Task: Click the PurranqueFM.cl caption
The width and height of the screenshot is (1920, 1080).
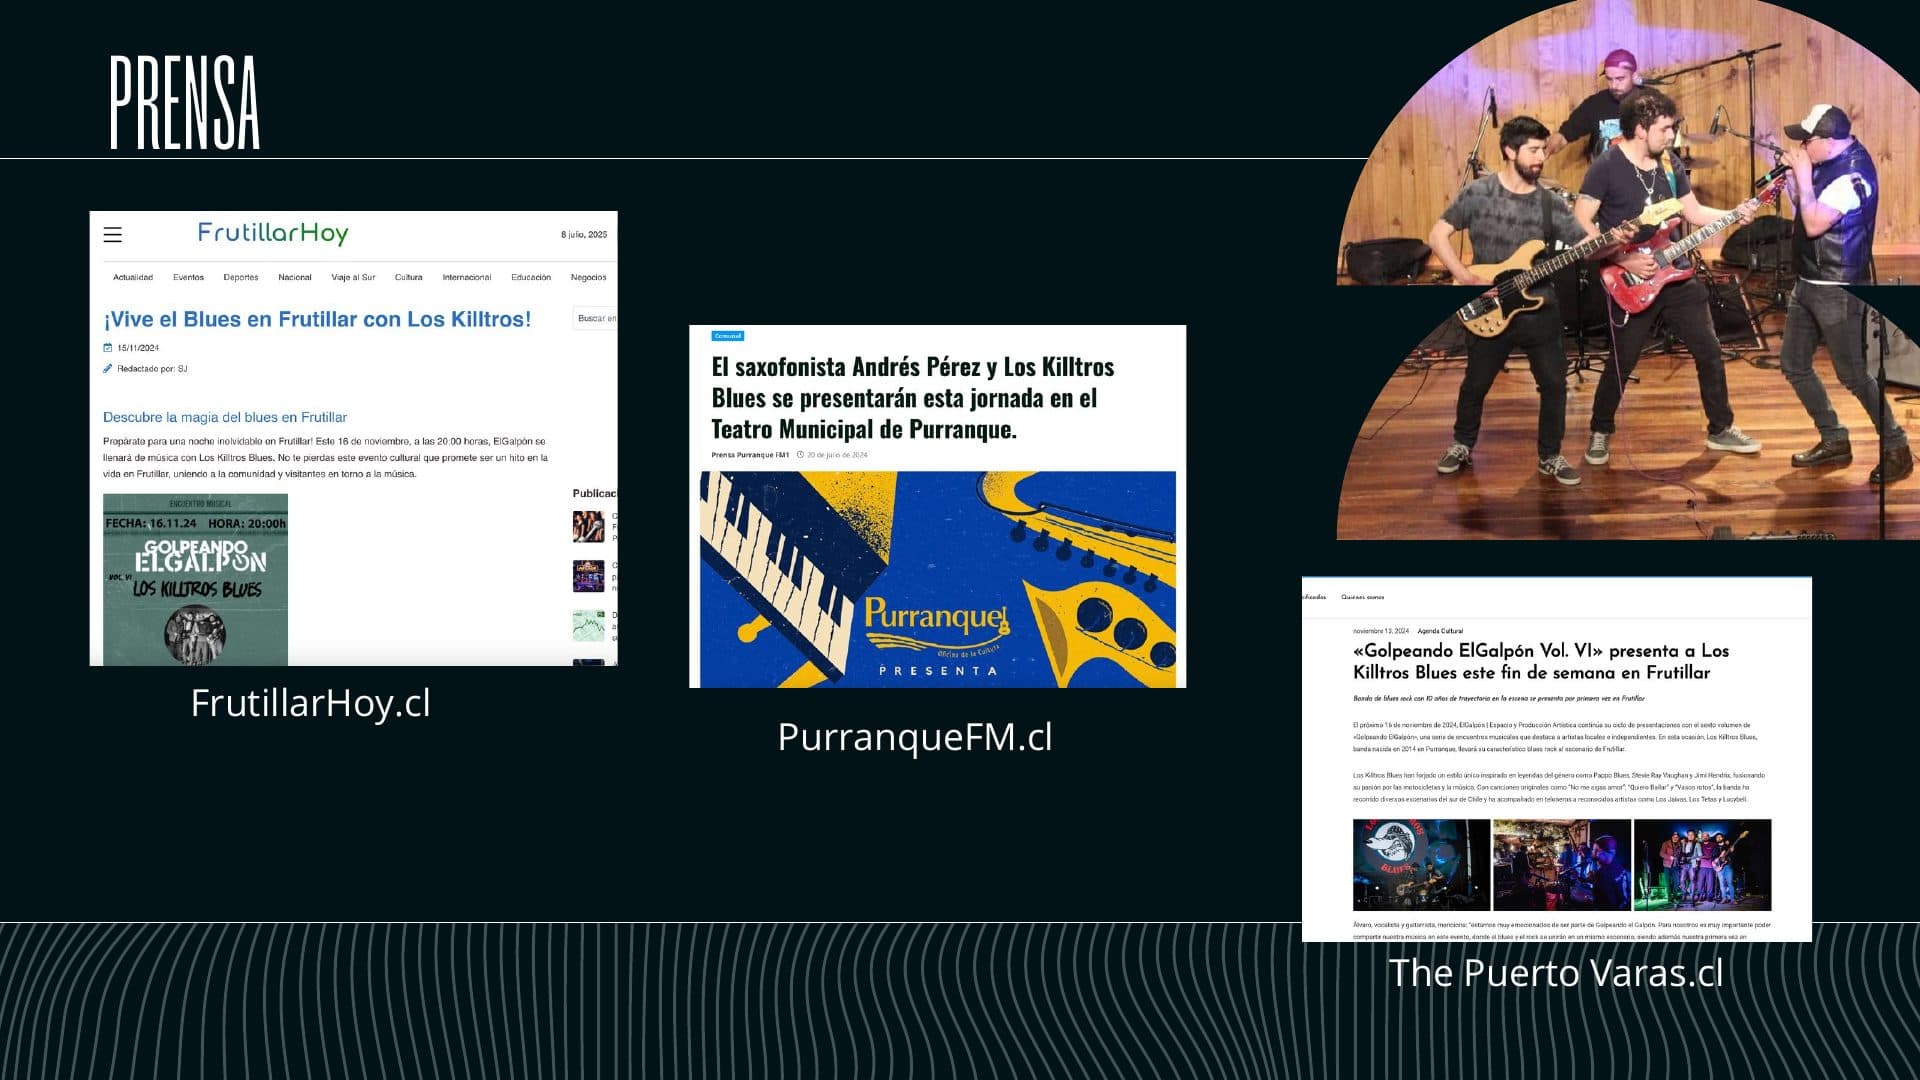Action: click(915, 737)
